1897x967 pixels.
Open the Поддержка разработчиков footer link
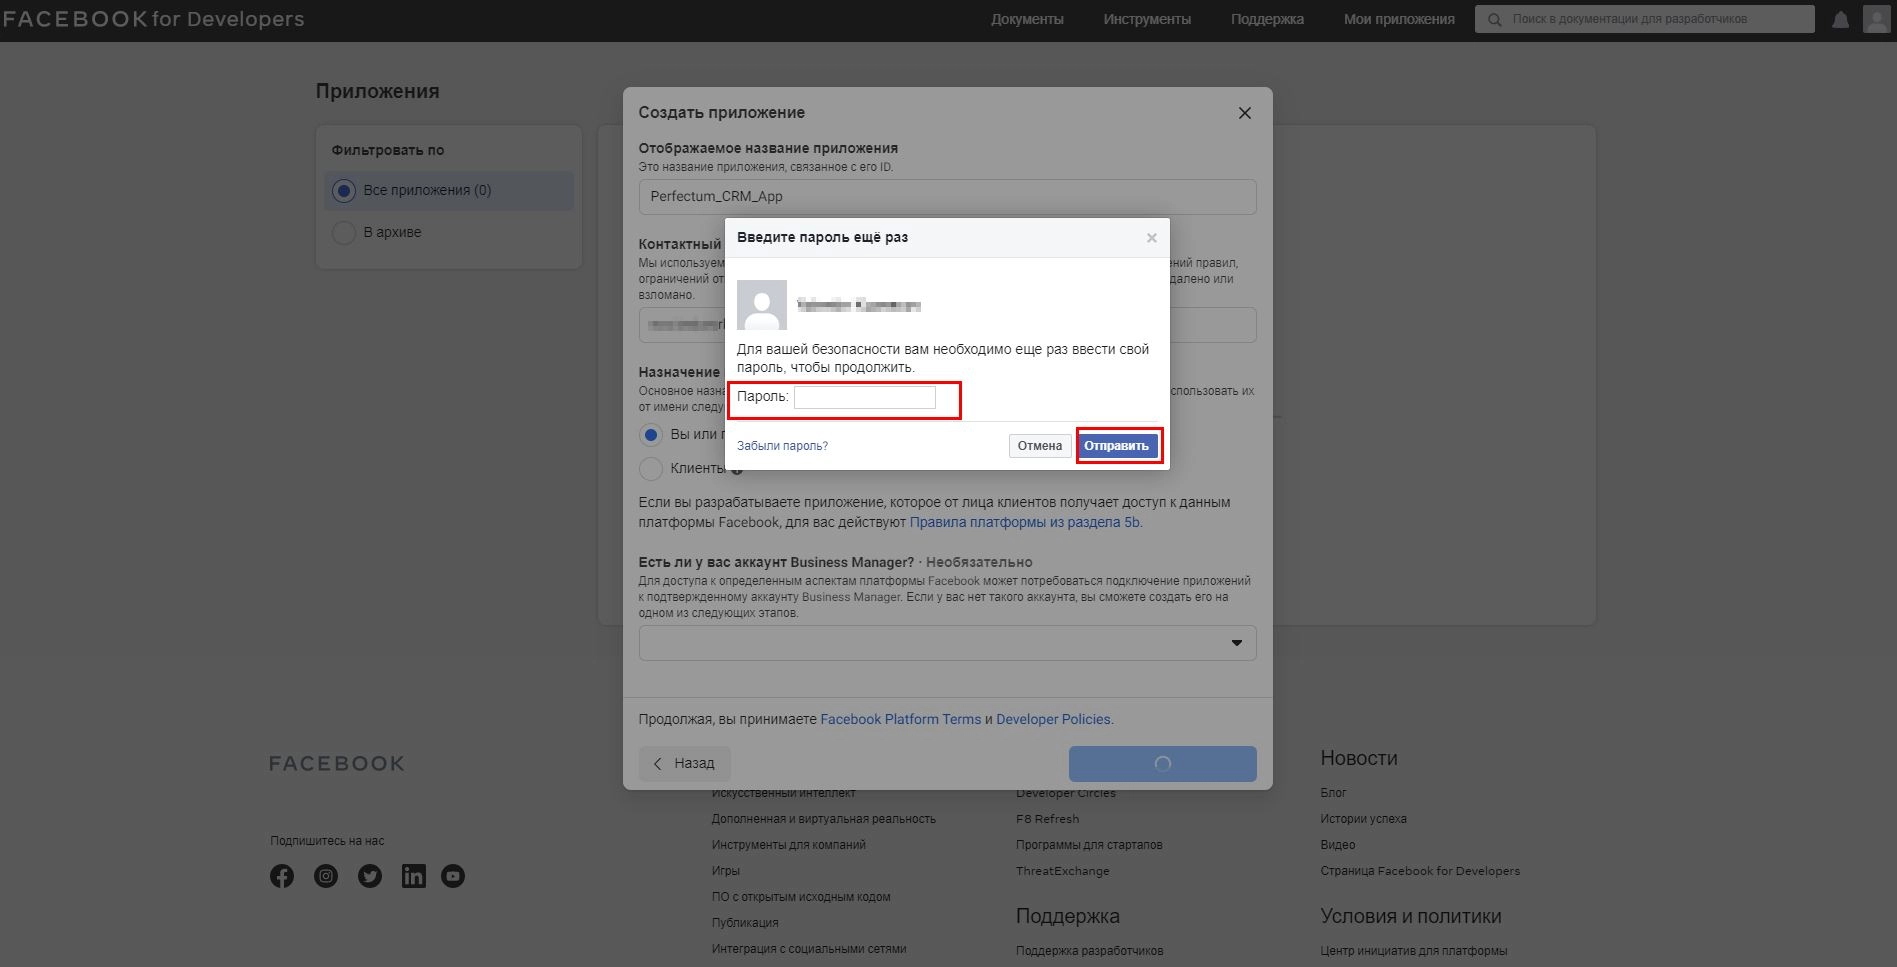[x=1089, y=951]
